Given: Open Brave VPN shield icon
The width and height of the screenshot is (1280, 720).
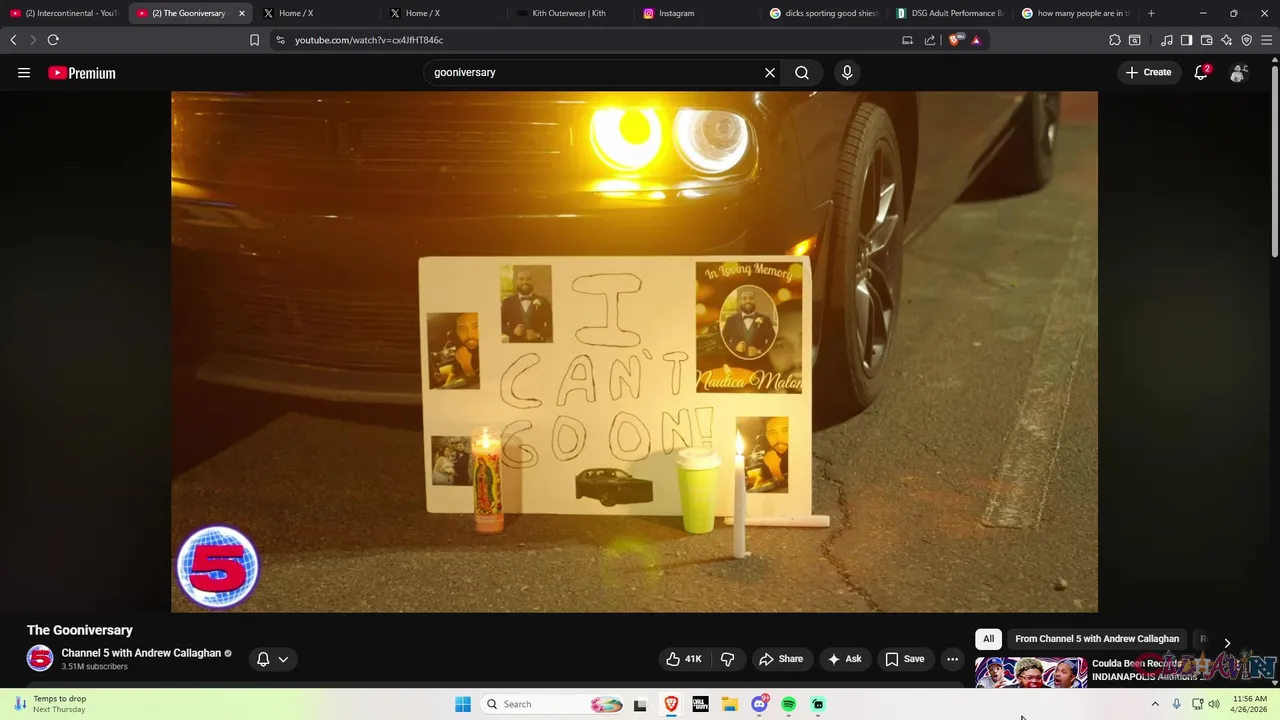Looking at the screenshot, I should pos(1247,40).
